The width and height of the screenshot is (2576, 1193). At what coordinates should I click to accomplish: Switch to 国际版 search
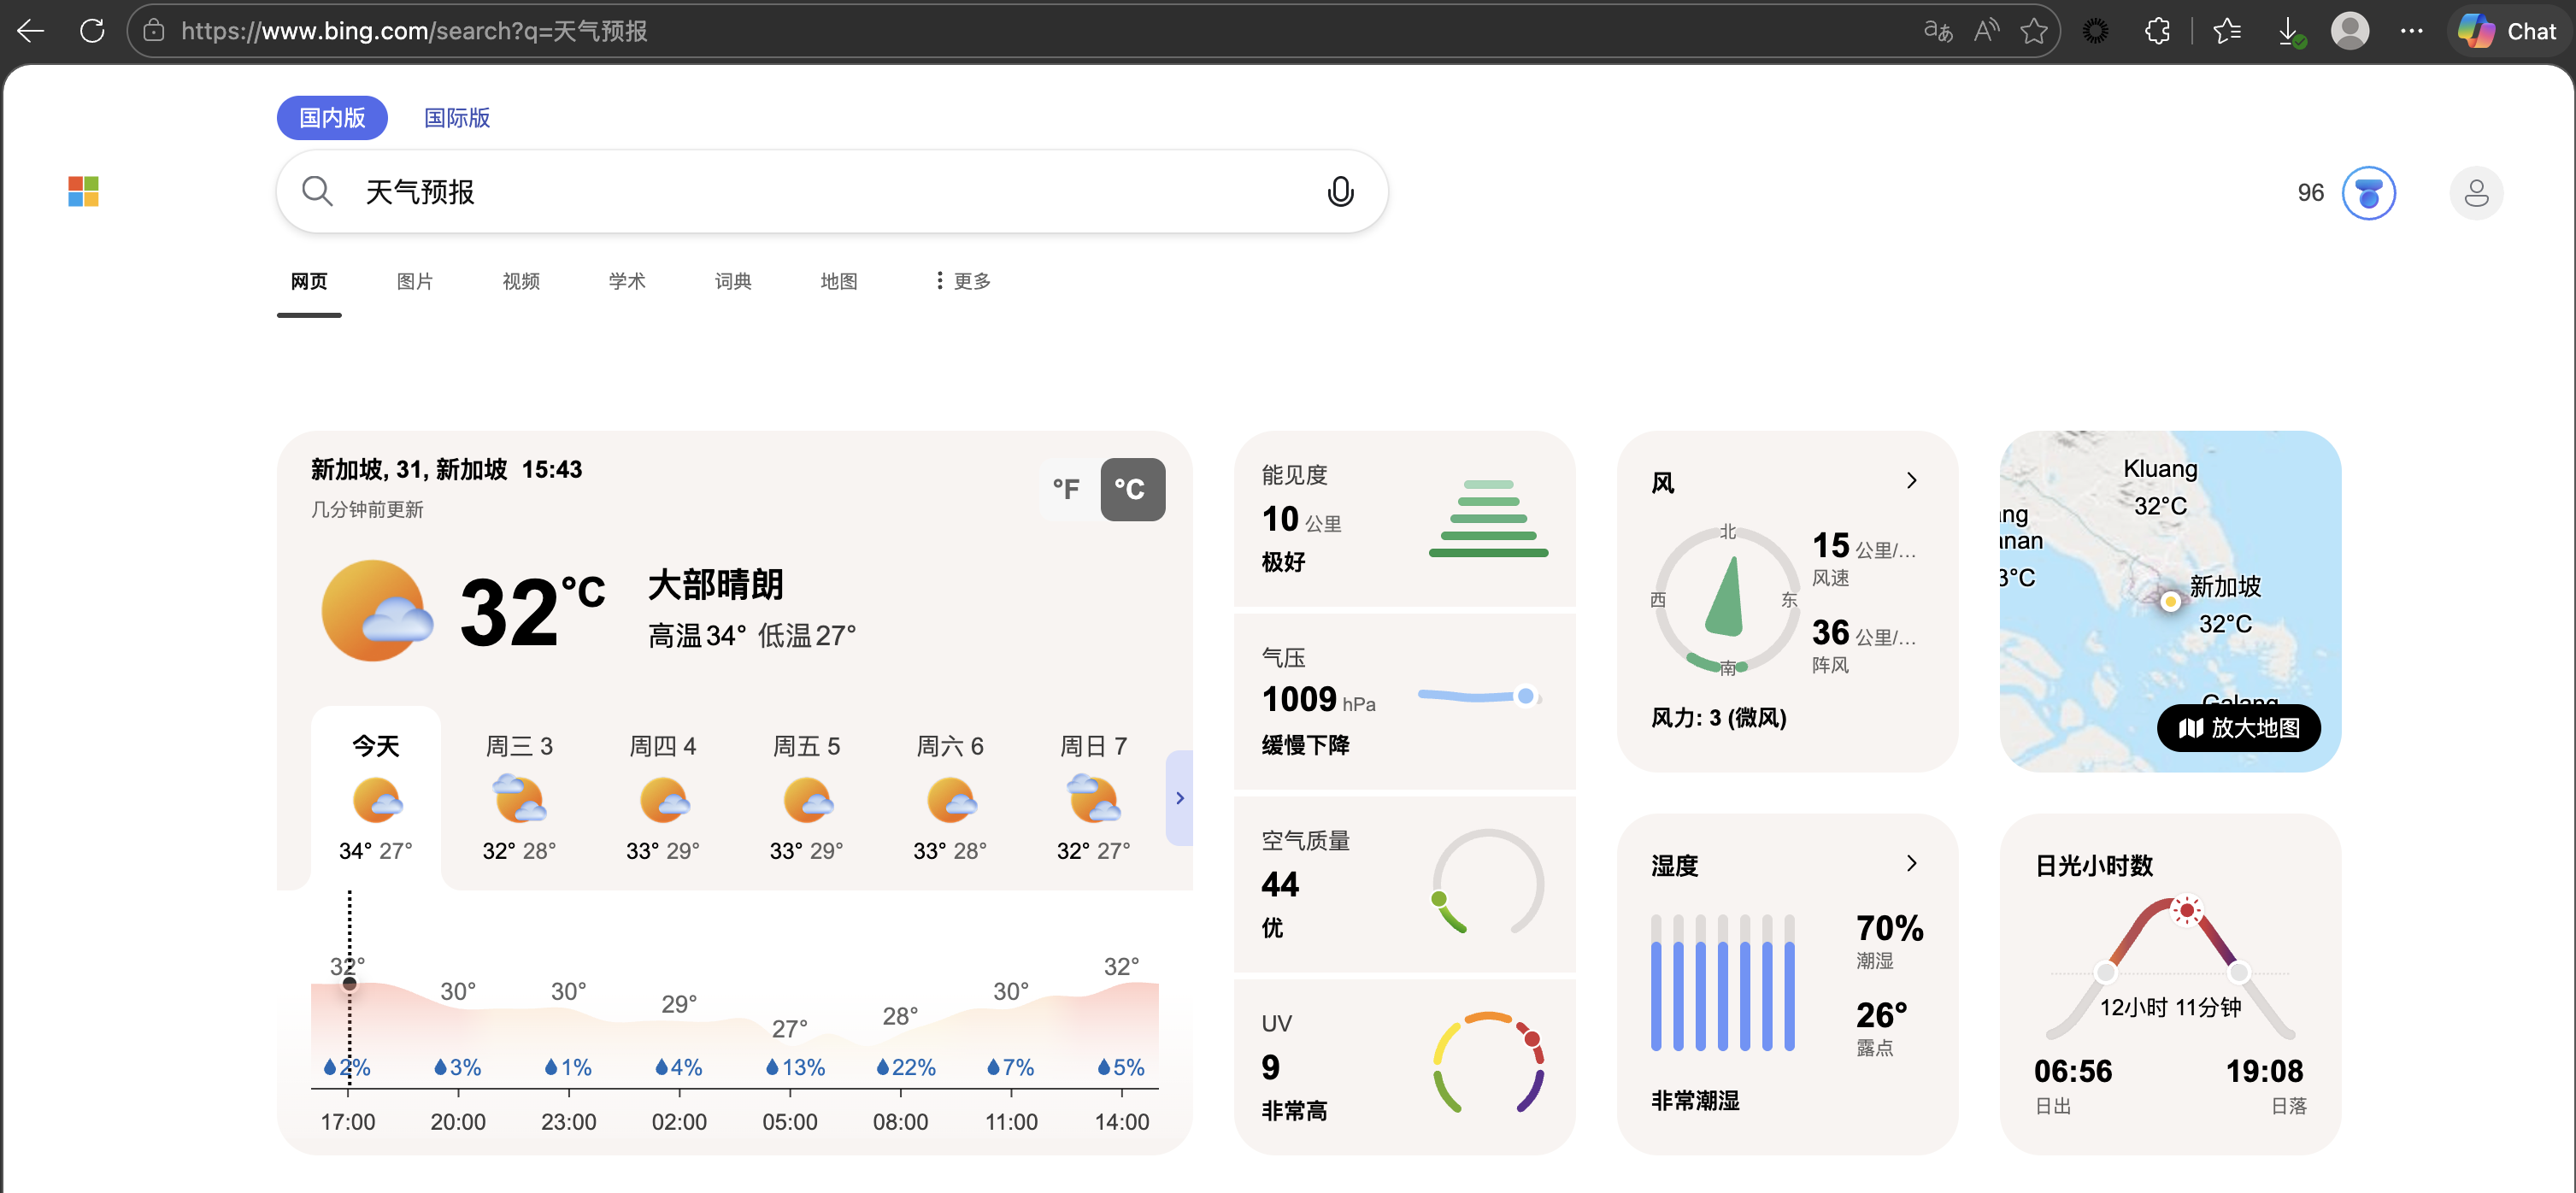click(457, 118)
